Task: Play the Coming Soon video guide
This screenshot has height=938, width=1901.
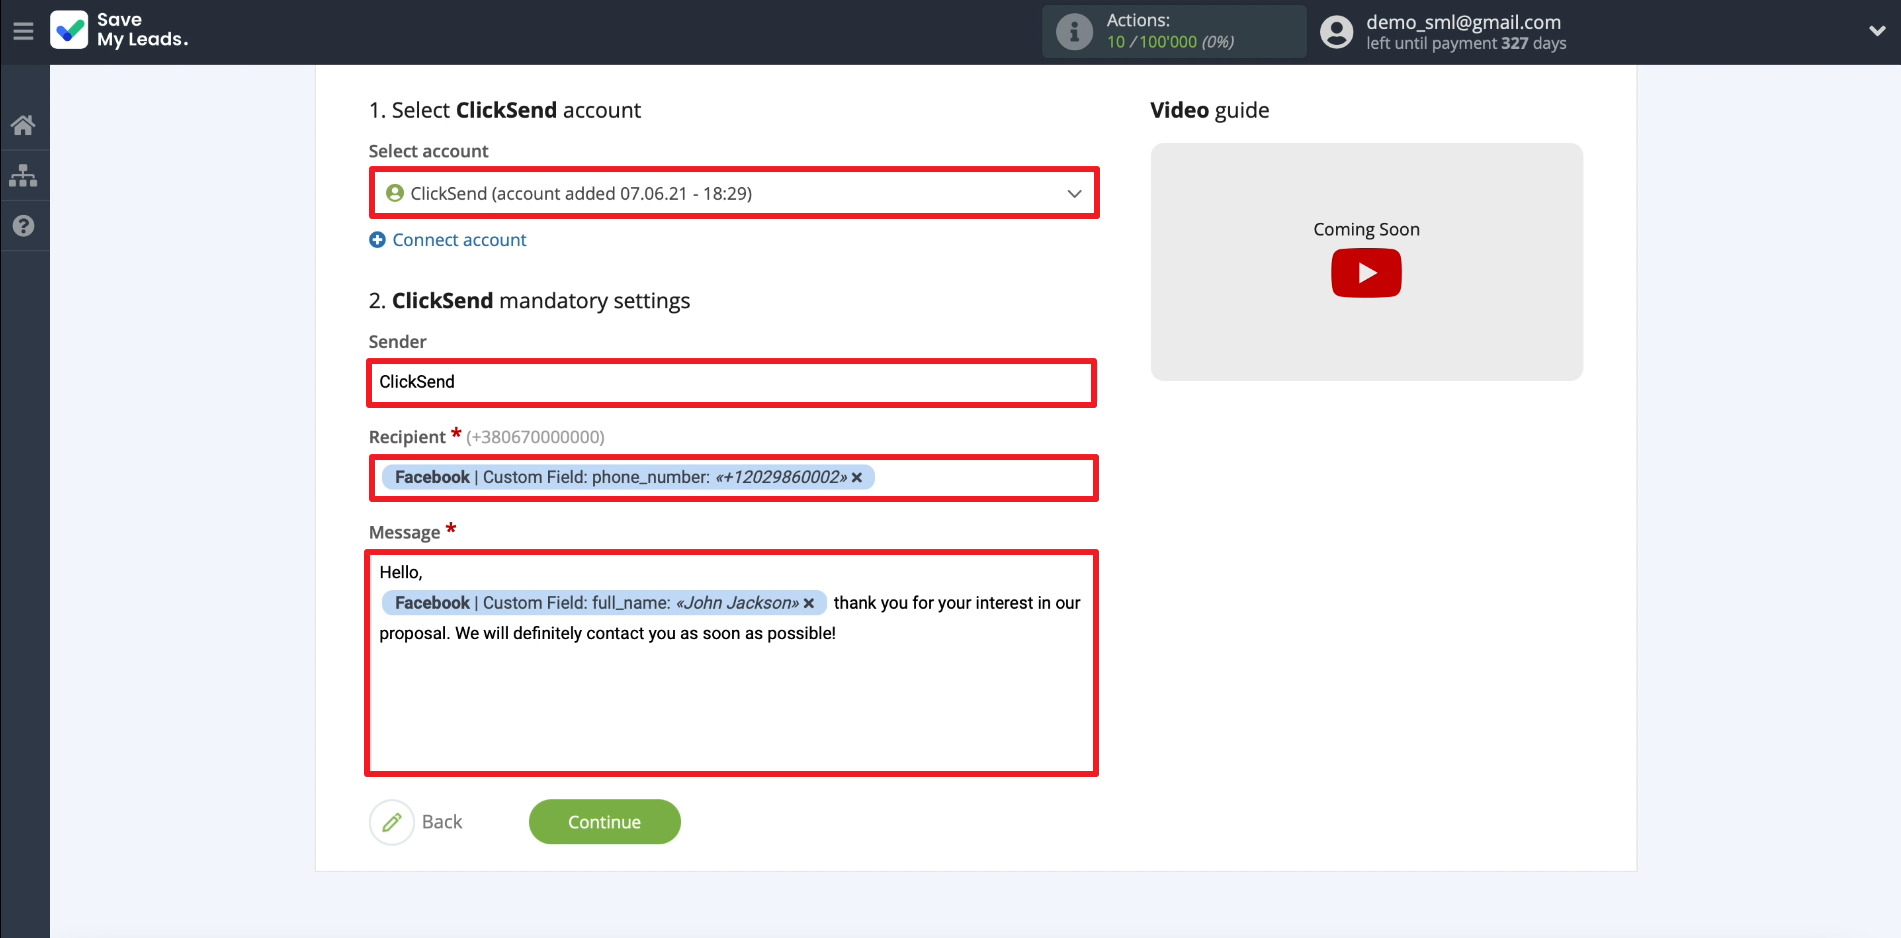Action: (1366, 273)
